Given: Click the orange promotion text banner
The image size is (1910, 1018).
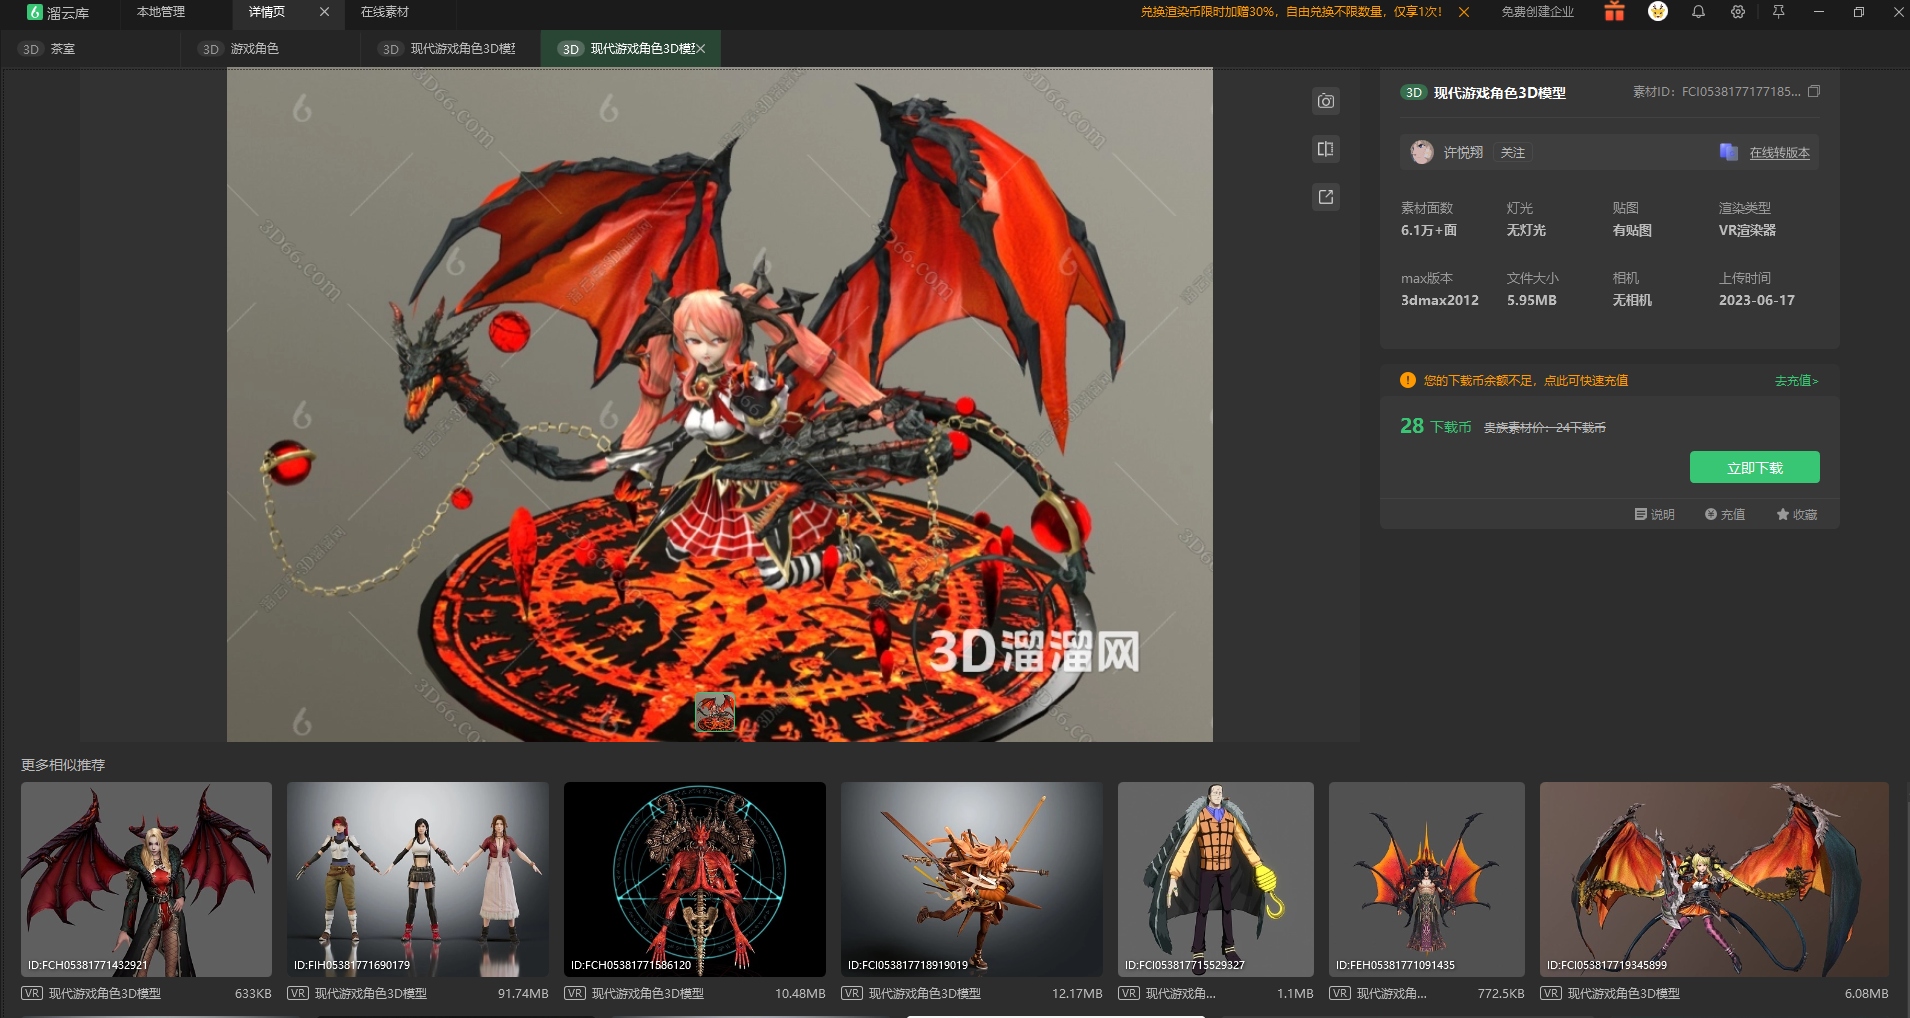Looking at the screenshot, I should [x=1292, y=12].
